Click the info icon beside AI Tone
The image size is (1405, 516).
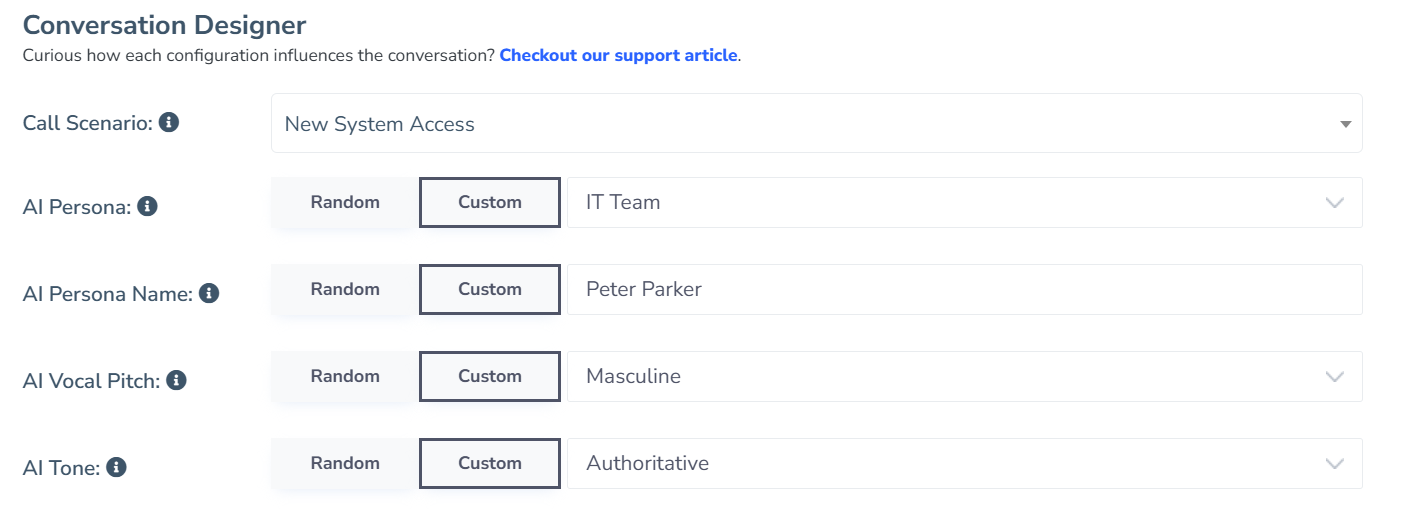coord(116,467)
